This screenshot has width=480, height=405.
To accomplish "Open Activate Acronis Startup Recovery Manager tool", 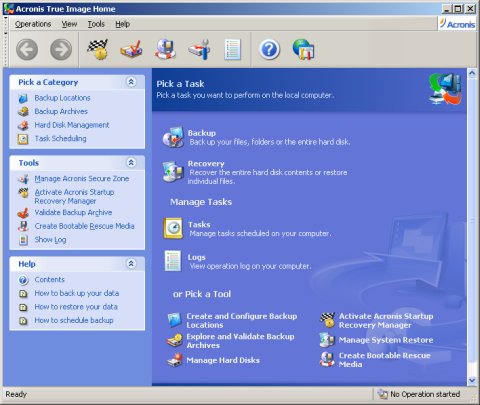I will [386, 320].
